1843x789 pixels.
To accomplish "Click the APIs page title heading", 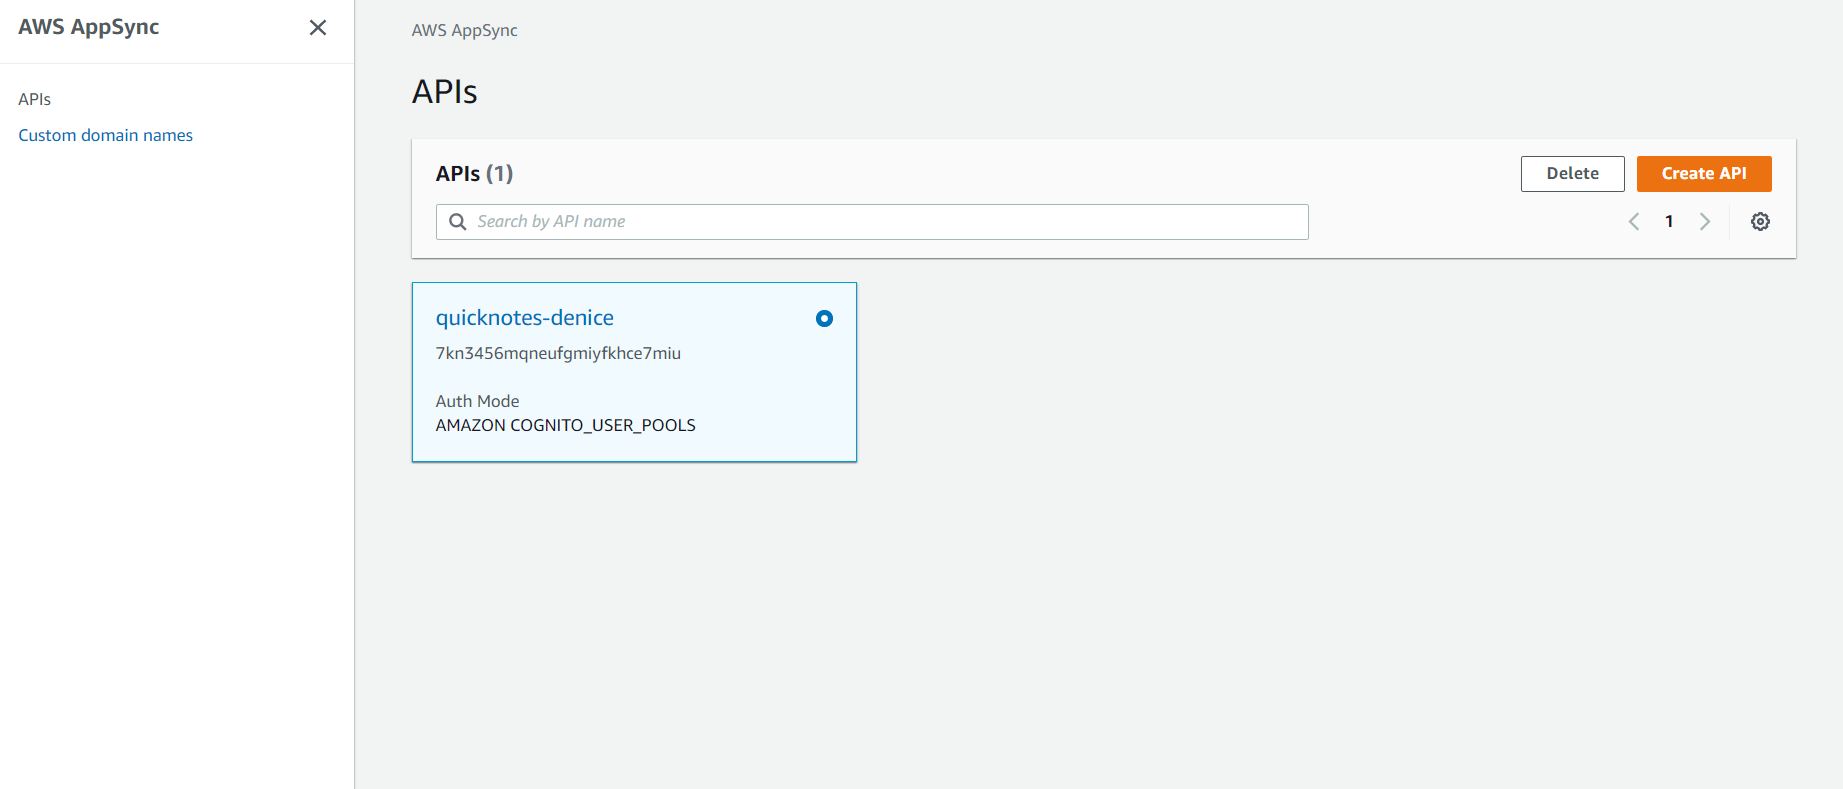I will [x=445, y=92].
